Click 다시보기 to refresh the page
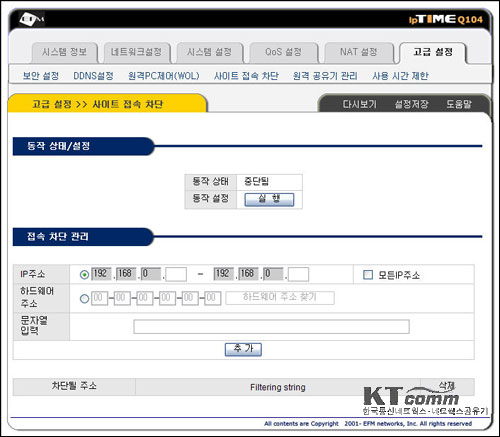 [360, 104]
